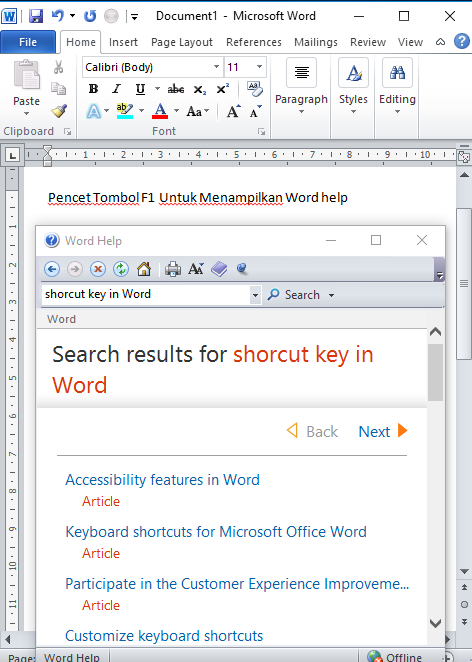Apply red font color

[160, 111]
